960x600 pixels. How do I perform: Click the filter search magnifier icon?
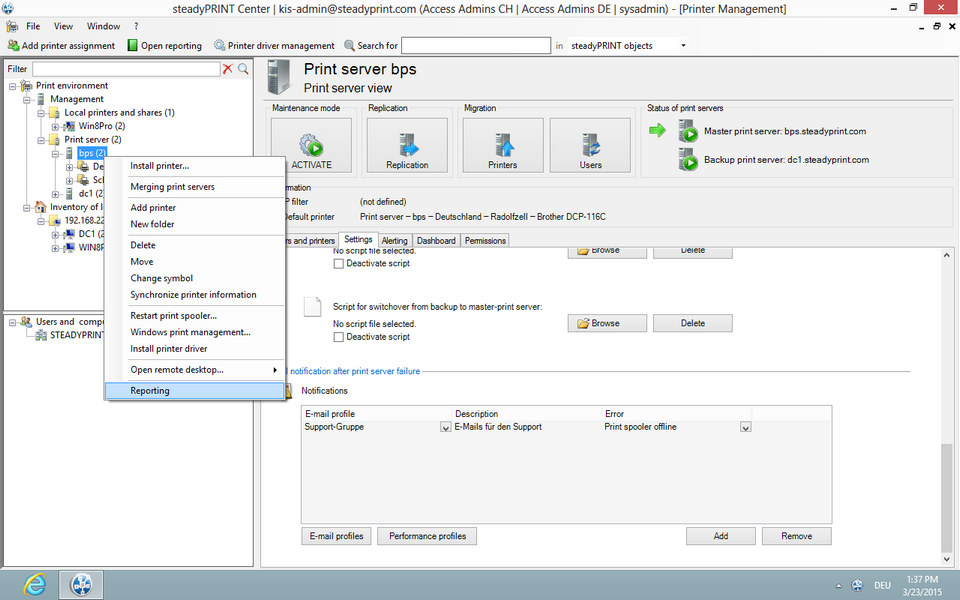(243, 69)
